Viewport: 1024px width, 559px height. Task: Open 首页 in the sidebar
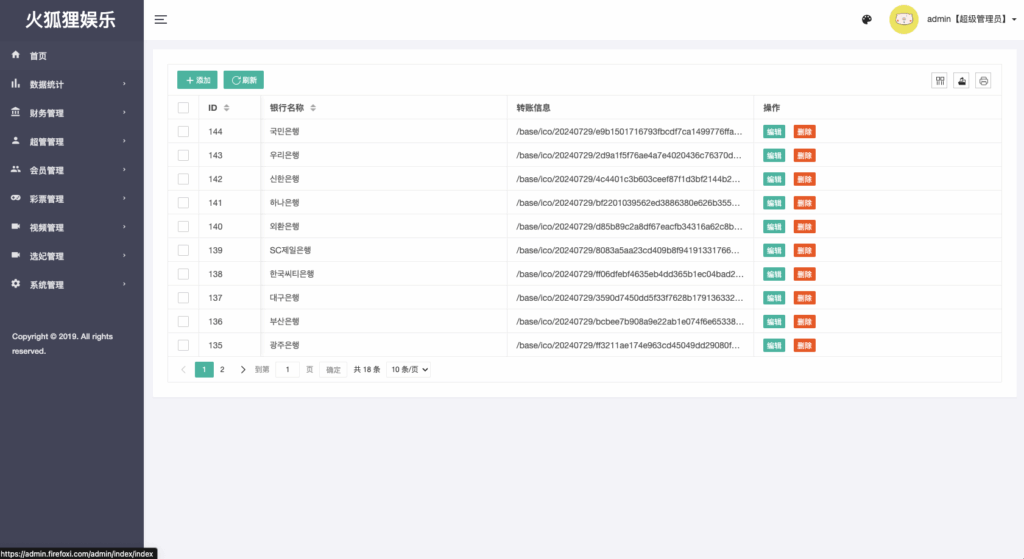pyautogui.click(x=38, y=56)
